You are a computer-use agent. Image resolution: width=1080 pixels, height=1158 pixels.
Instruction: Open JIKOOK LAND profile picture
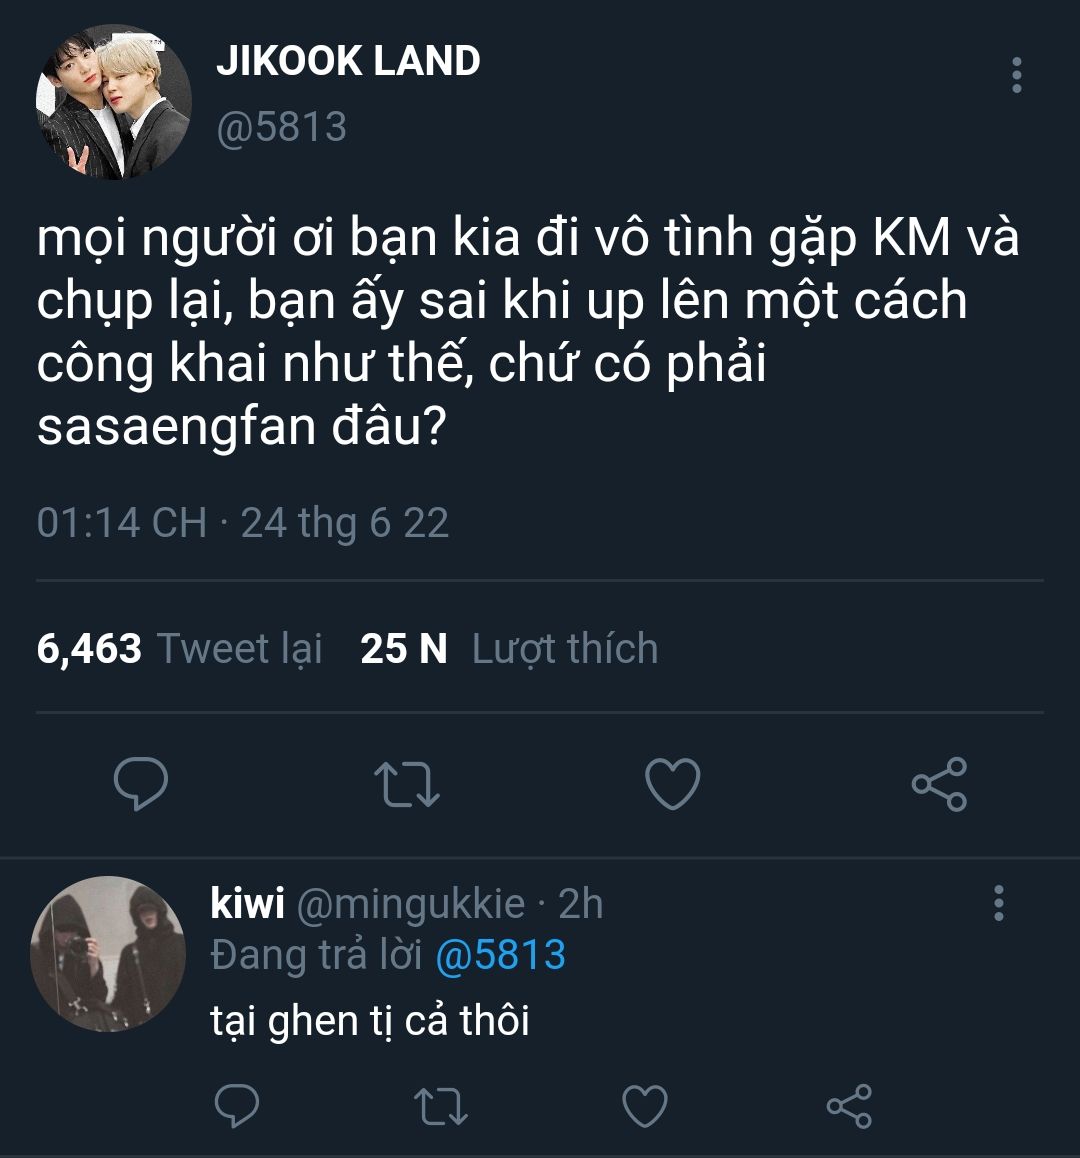pyautogui.click(x=114, y=101)
